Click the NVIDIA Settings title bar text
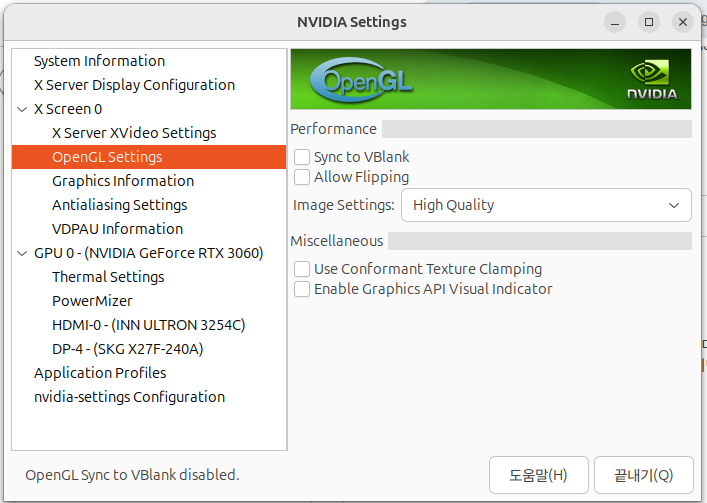This screenshot has width=707, height=503. (x=352, y=22)
